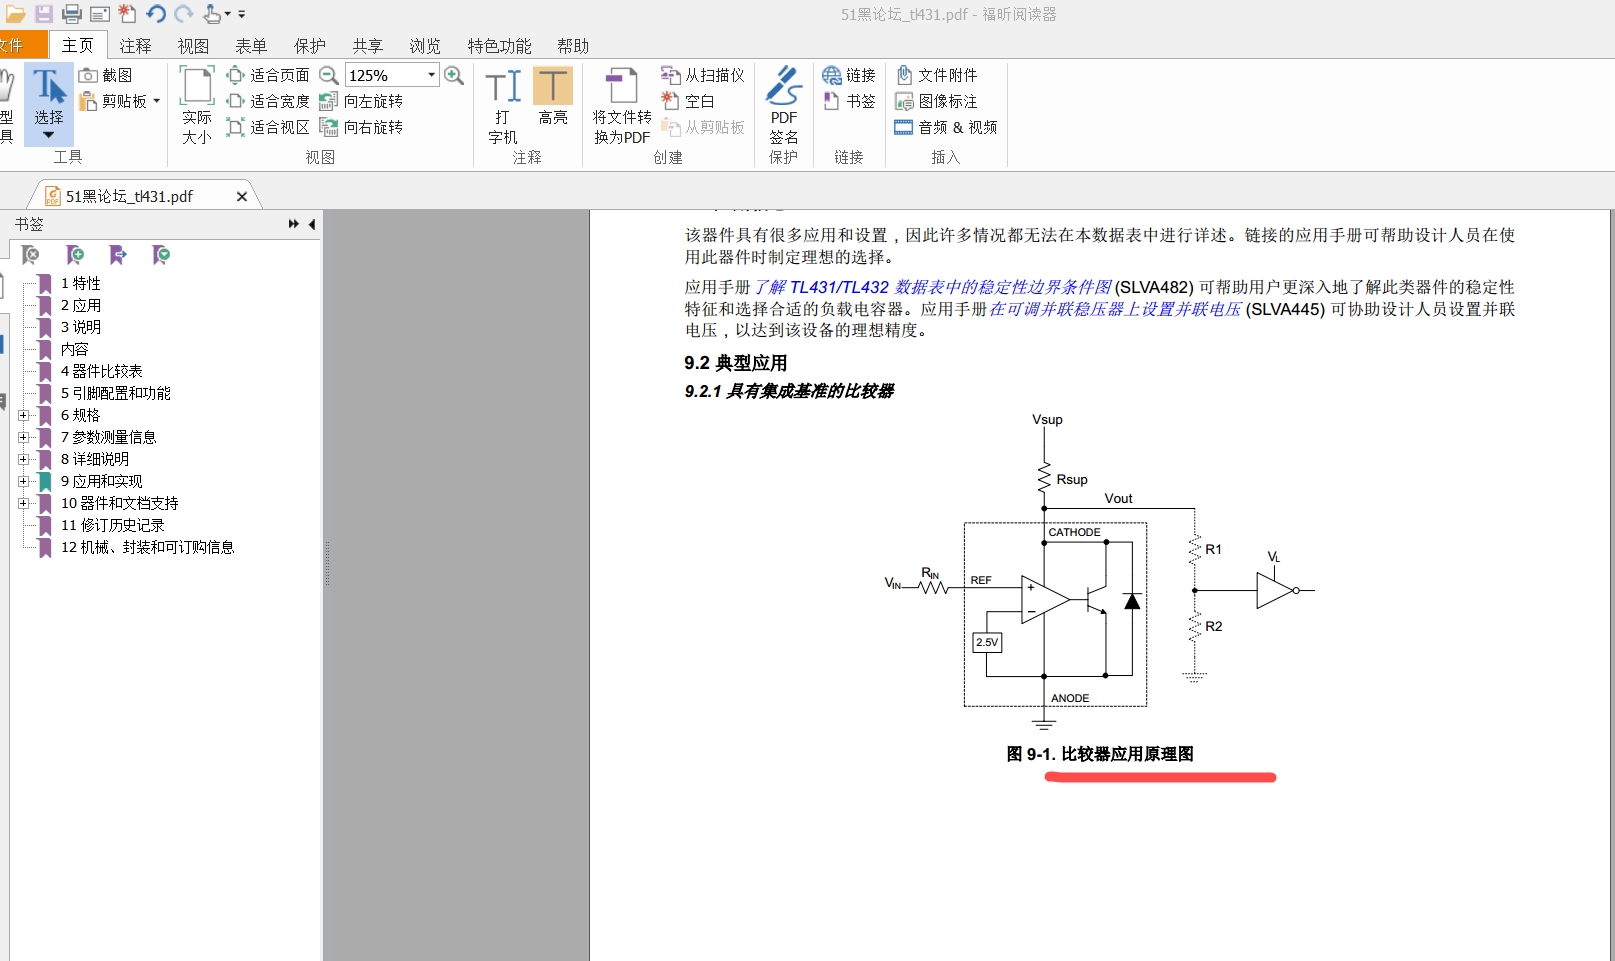Click the bookmark panel expand-options icon
The width and height of the screenshot is (1615, 961).
point(161,255)
